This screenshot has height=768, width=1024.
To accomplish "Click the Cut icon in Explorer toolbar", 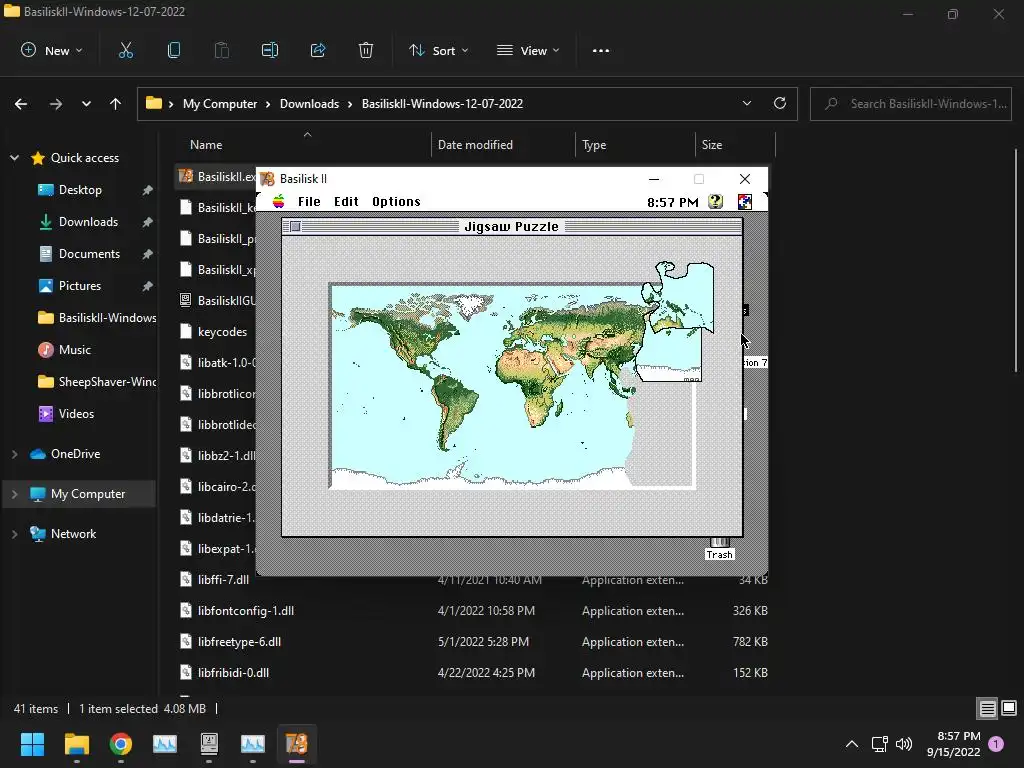I will 125,50.
